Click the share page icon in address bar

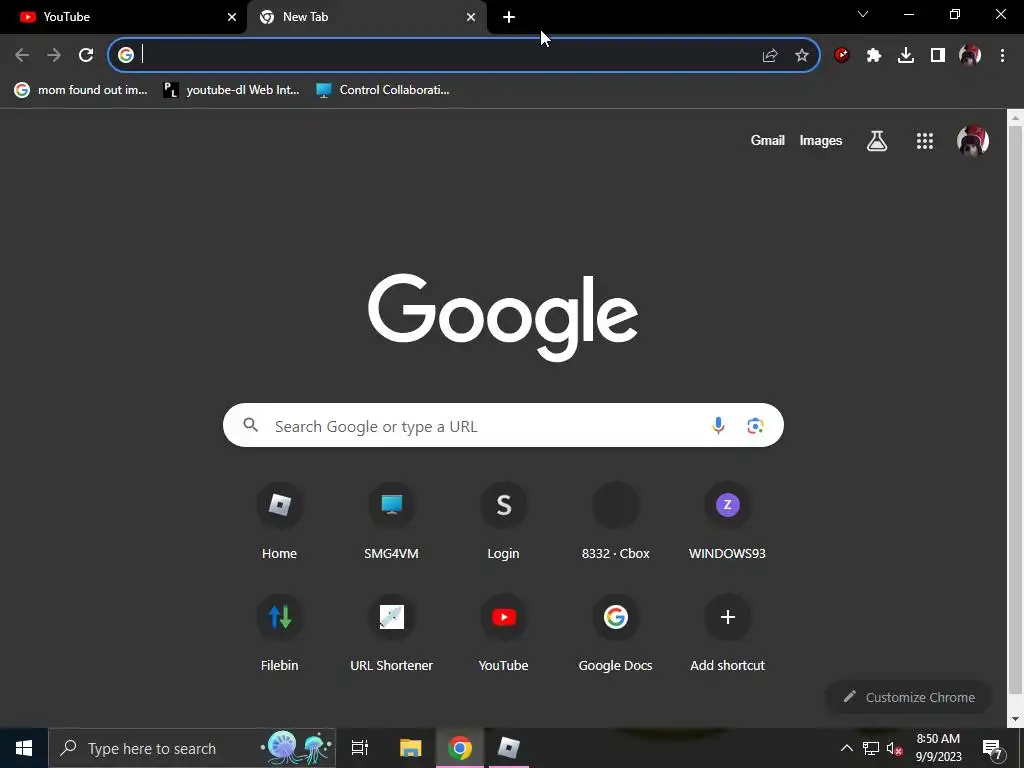(x=770, y=56)
